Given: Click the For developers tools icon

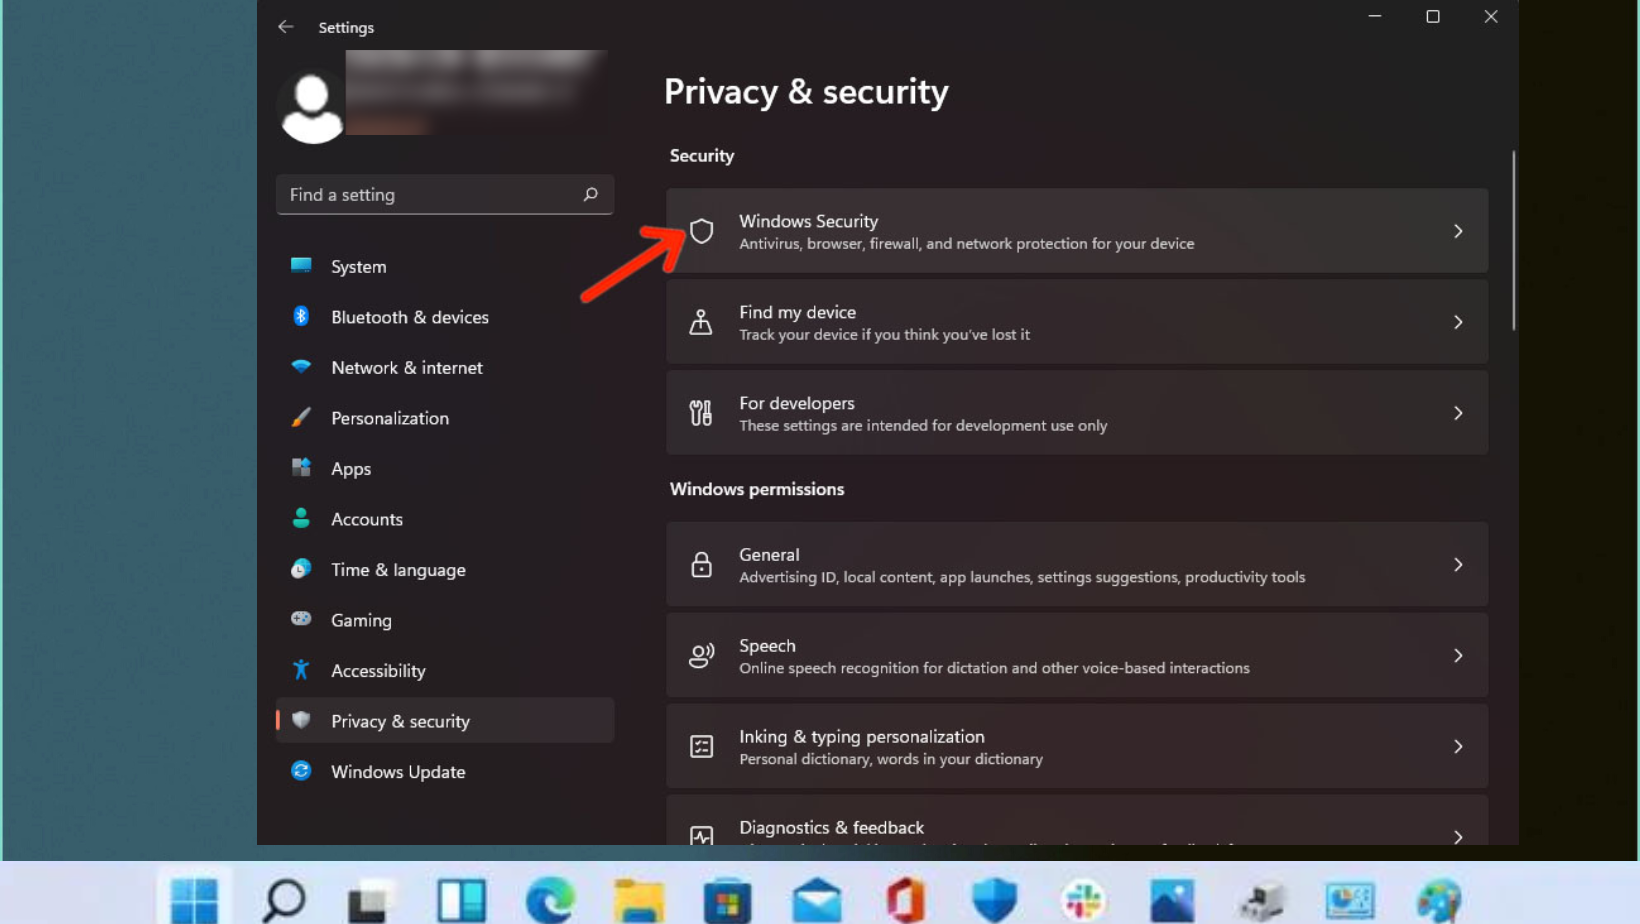Looking at the screenshot, I should coord(701,412).
